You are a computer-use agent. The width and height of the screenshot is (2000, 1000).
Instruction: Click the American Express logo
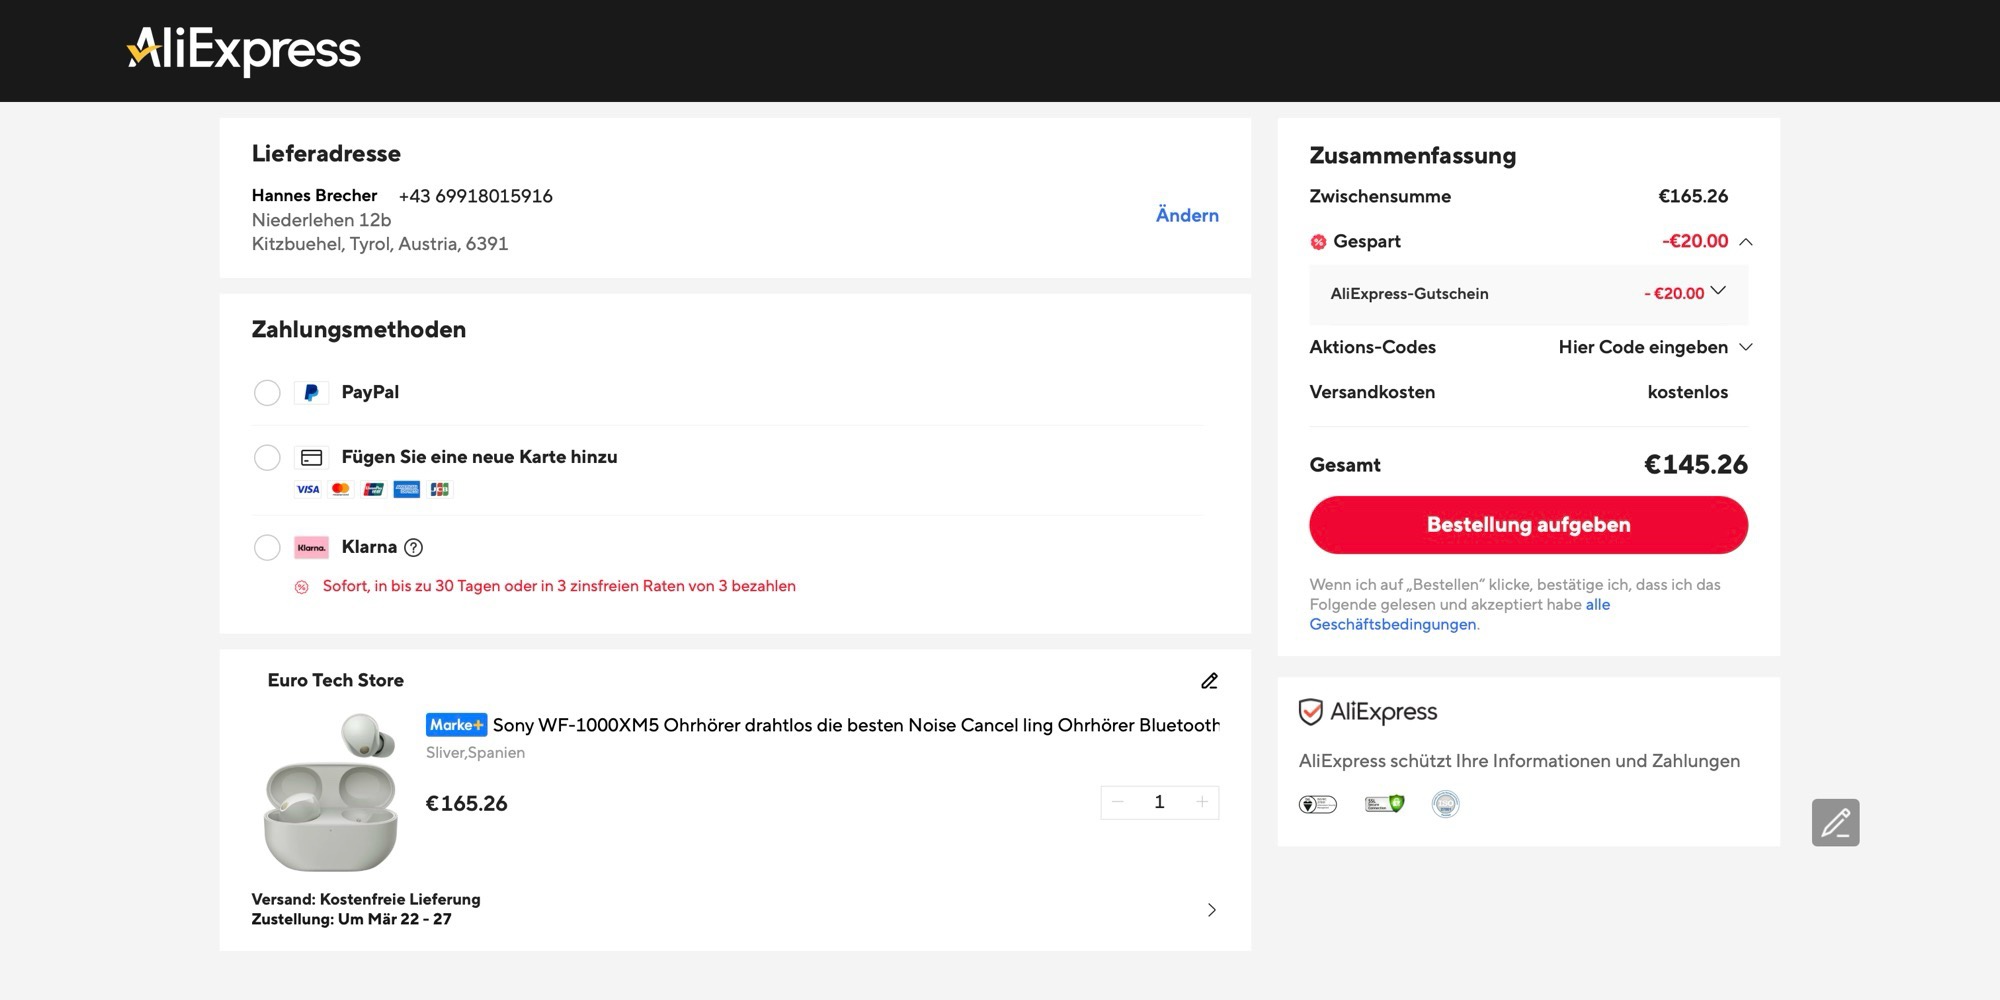pos(407,489)
